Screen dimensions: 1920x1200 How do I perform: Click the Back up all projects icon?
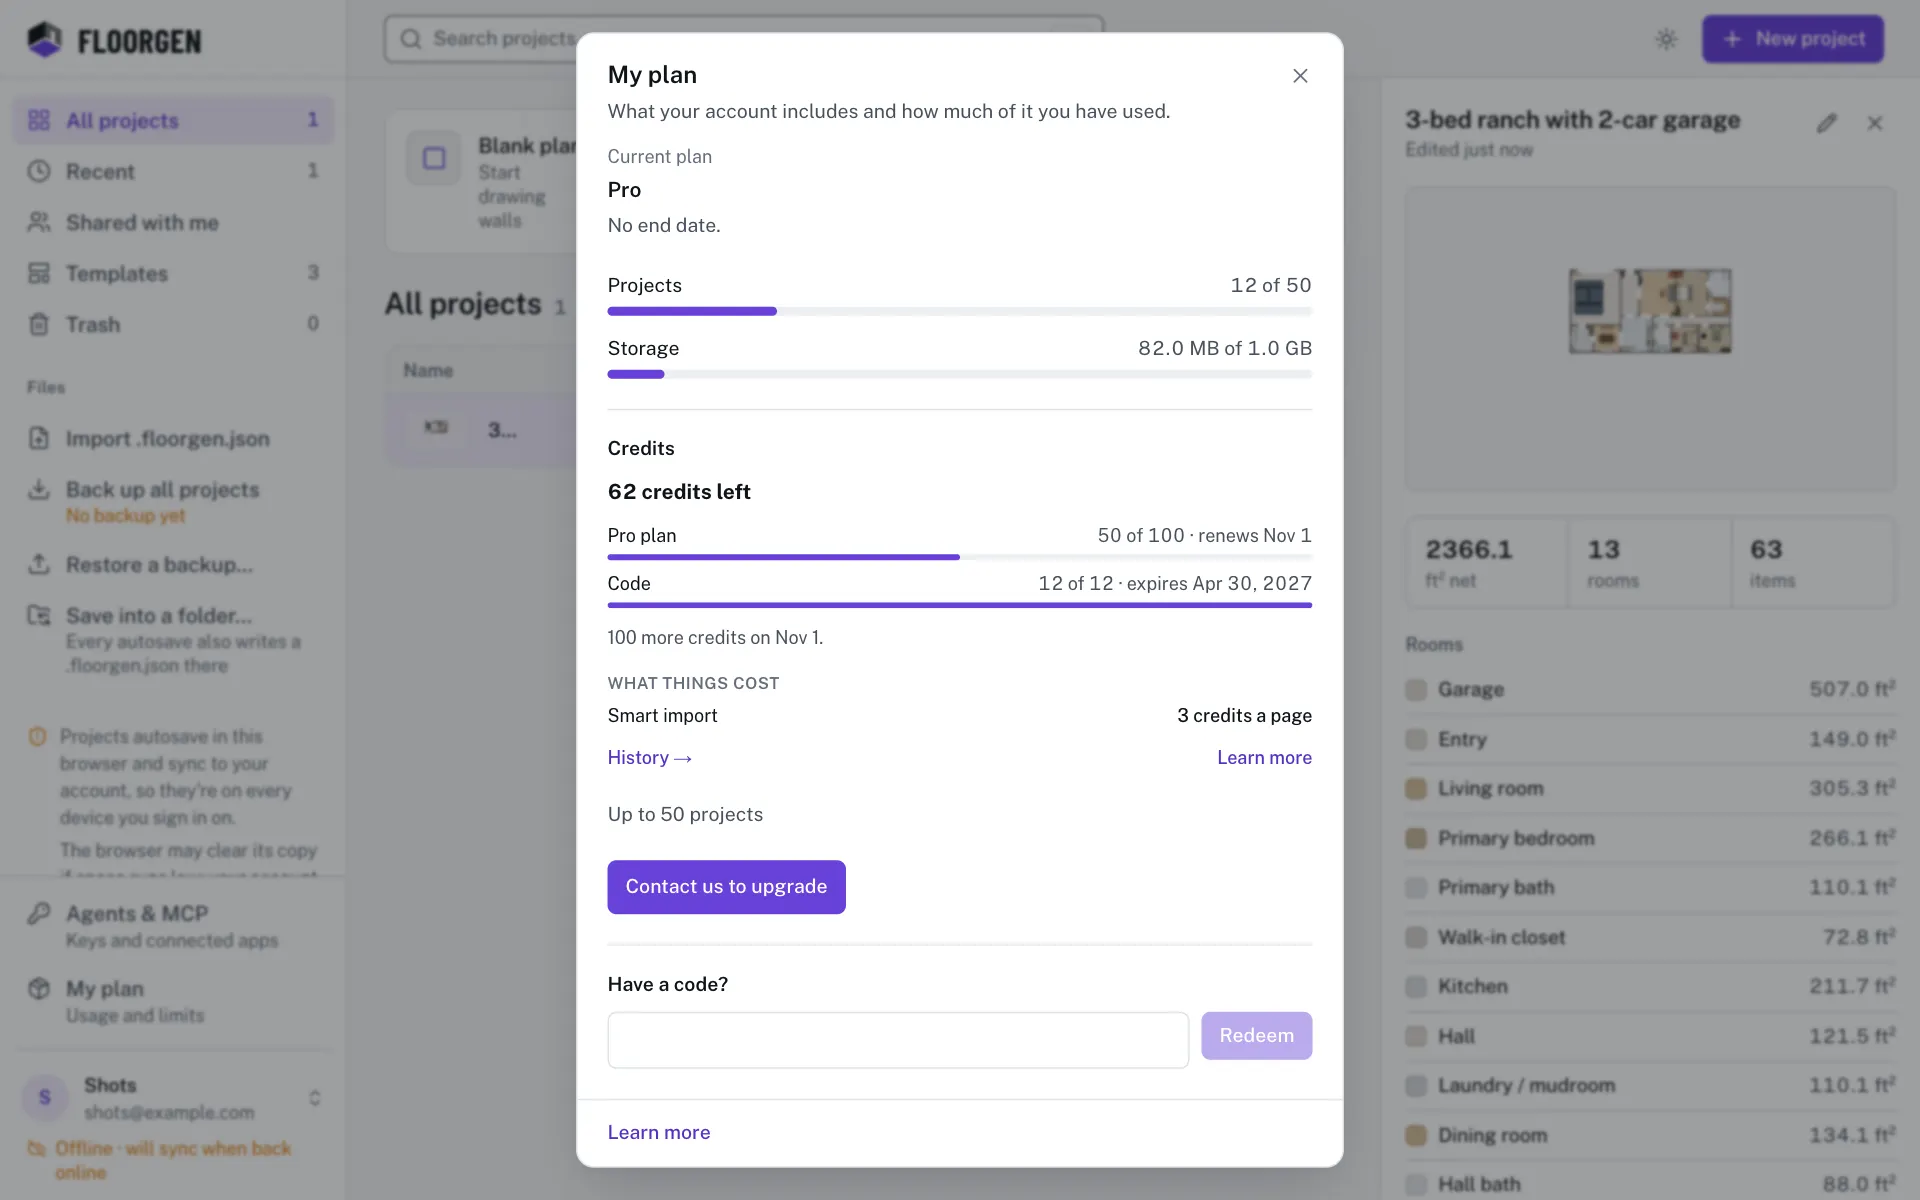(39, 489)
